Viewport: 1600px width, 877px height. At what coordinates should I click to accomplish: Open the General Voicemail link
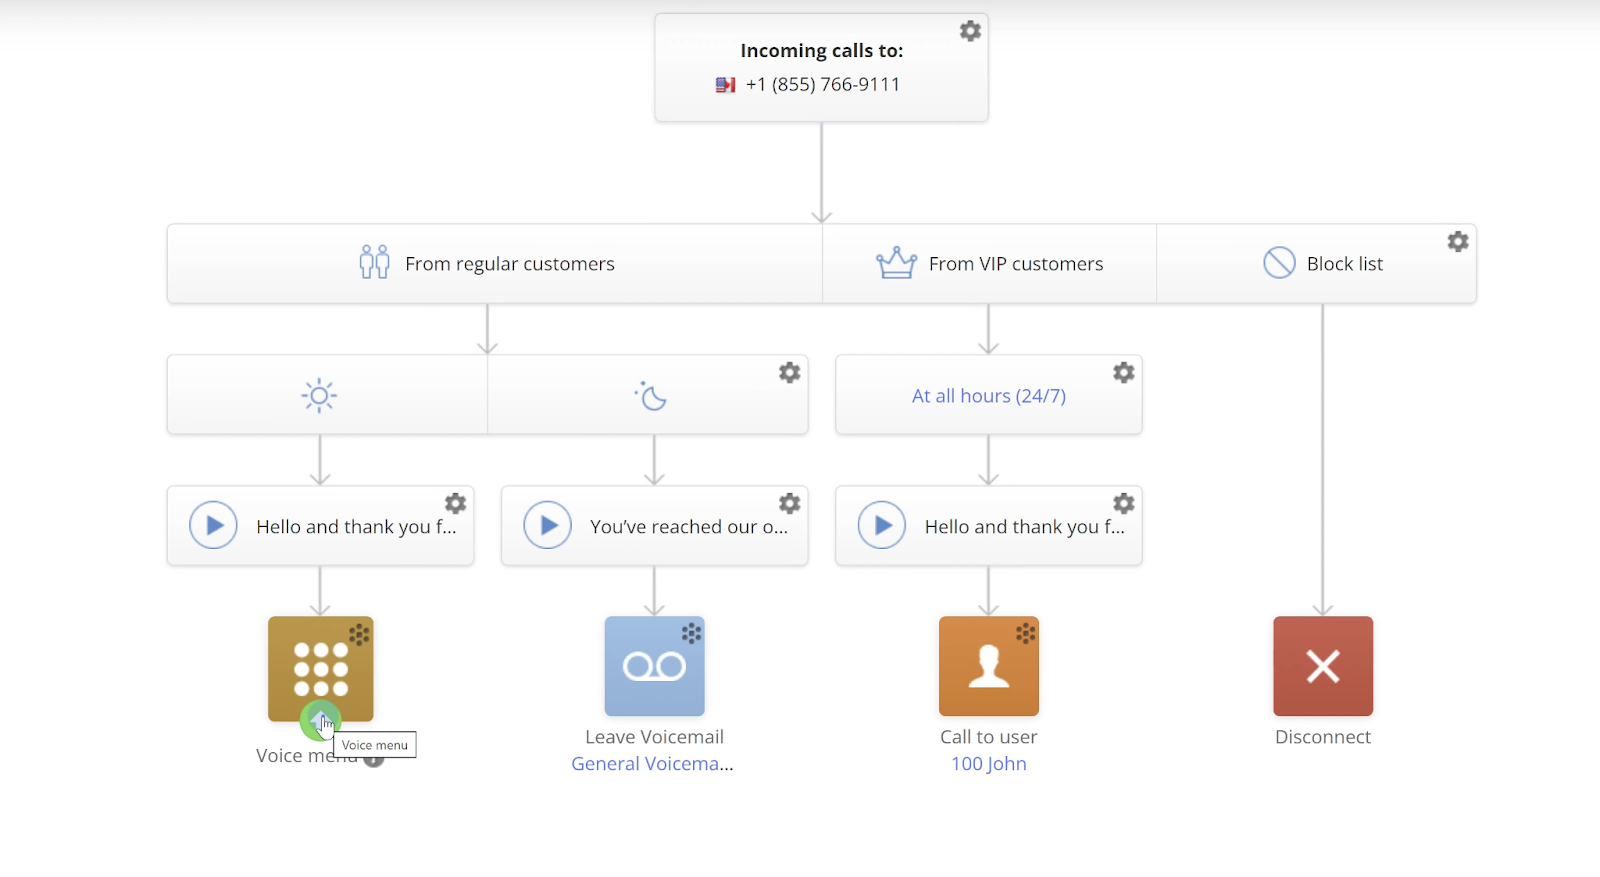(652, 764)
